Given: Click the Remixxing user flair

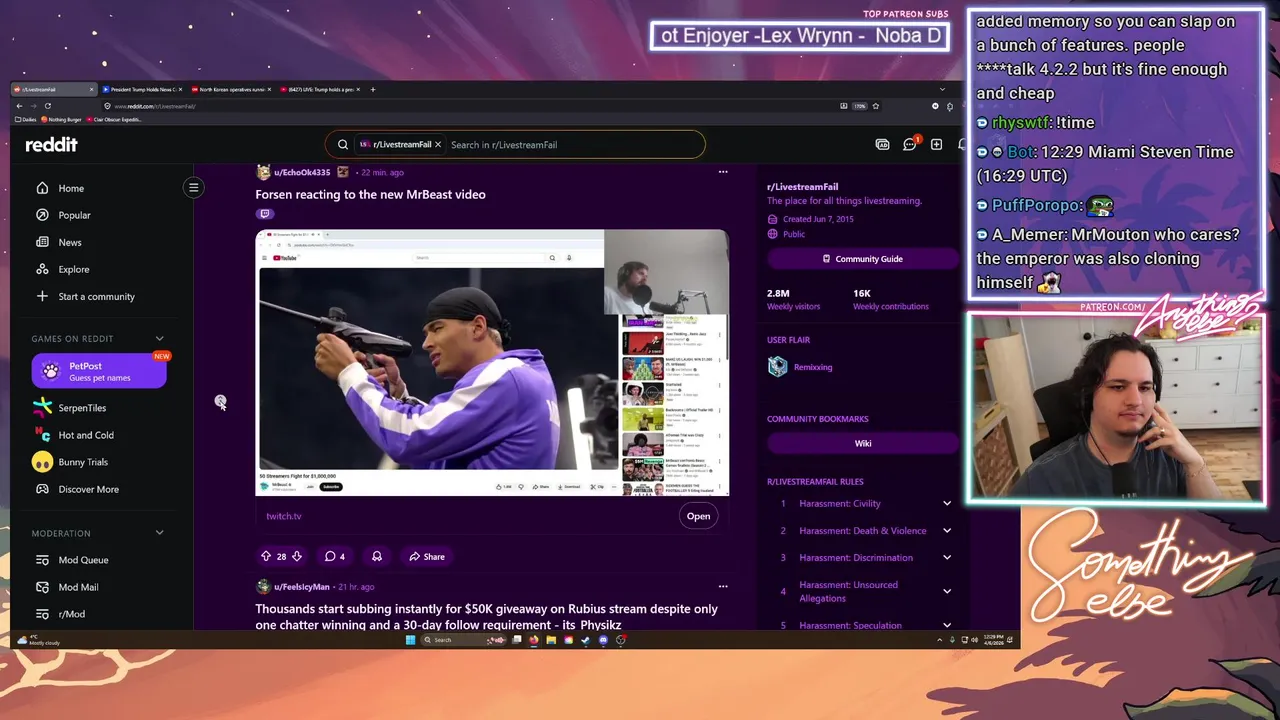Looking at the screenshot, I should point(813,367).
